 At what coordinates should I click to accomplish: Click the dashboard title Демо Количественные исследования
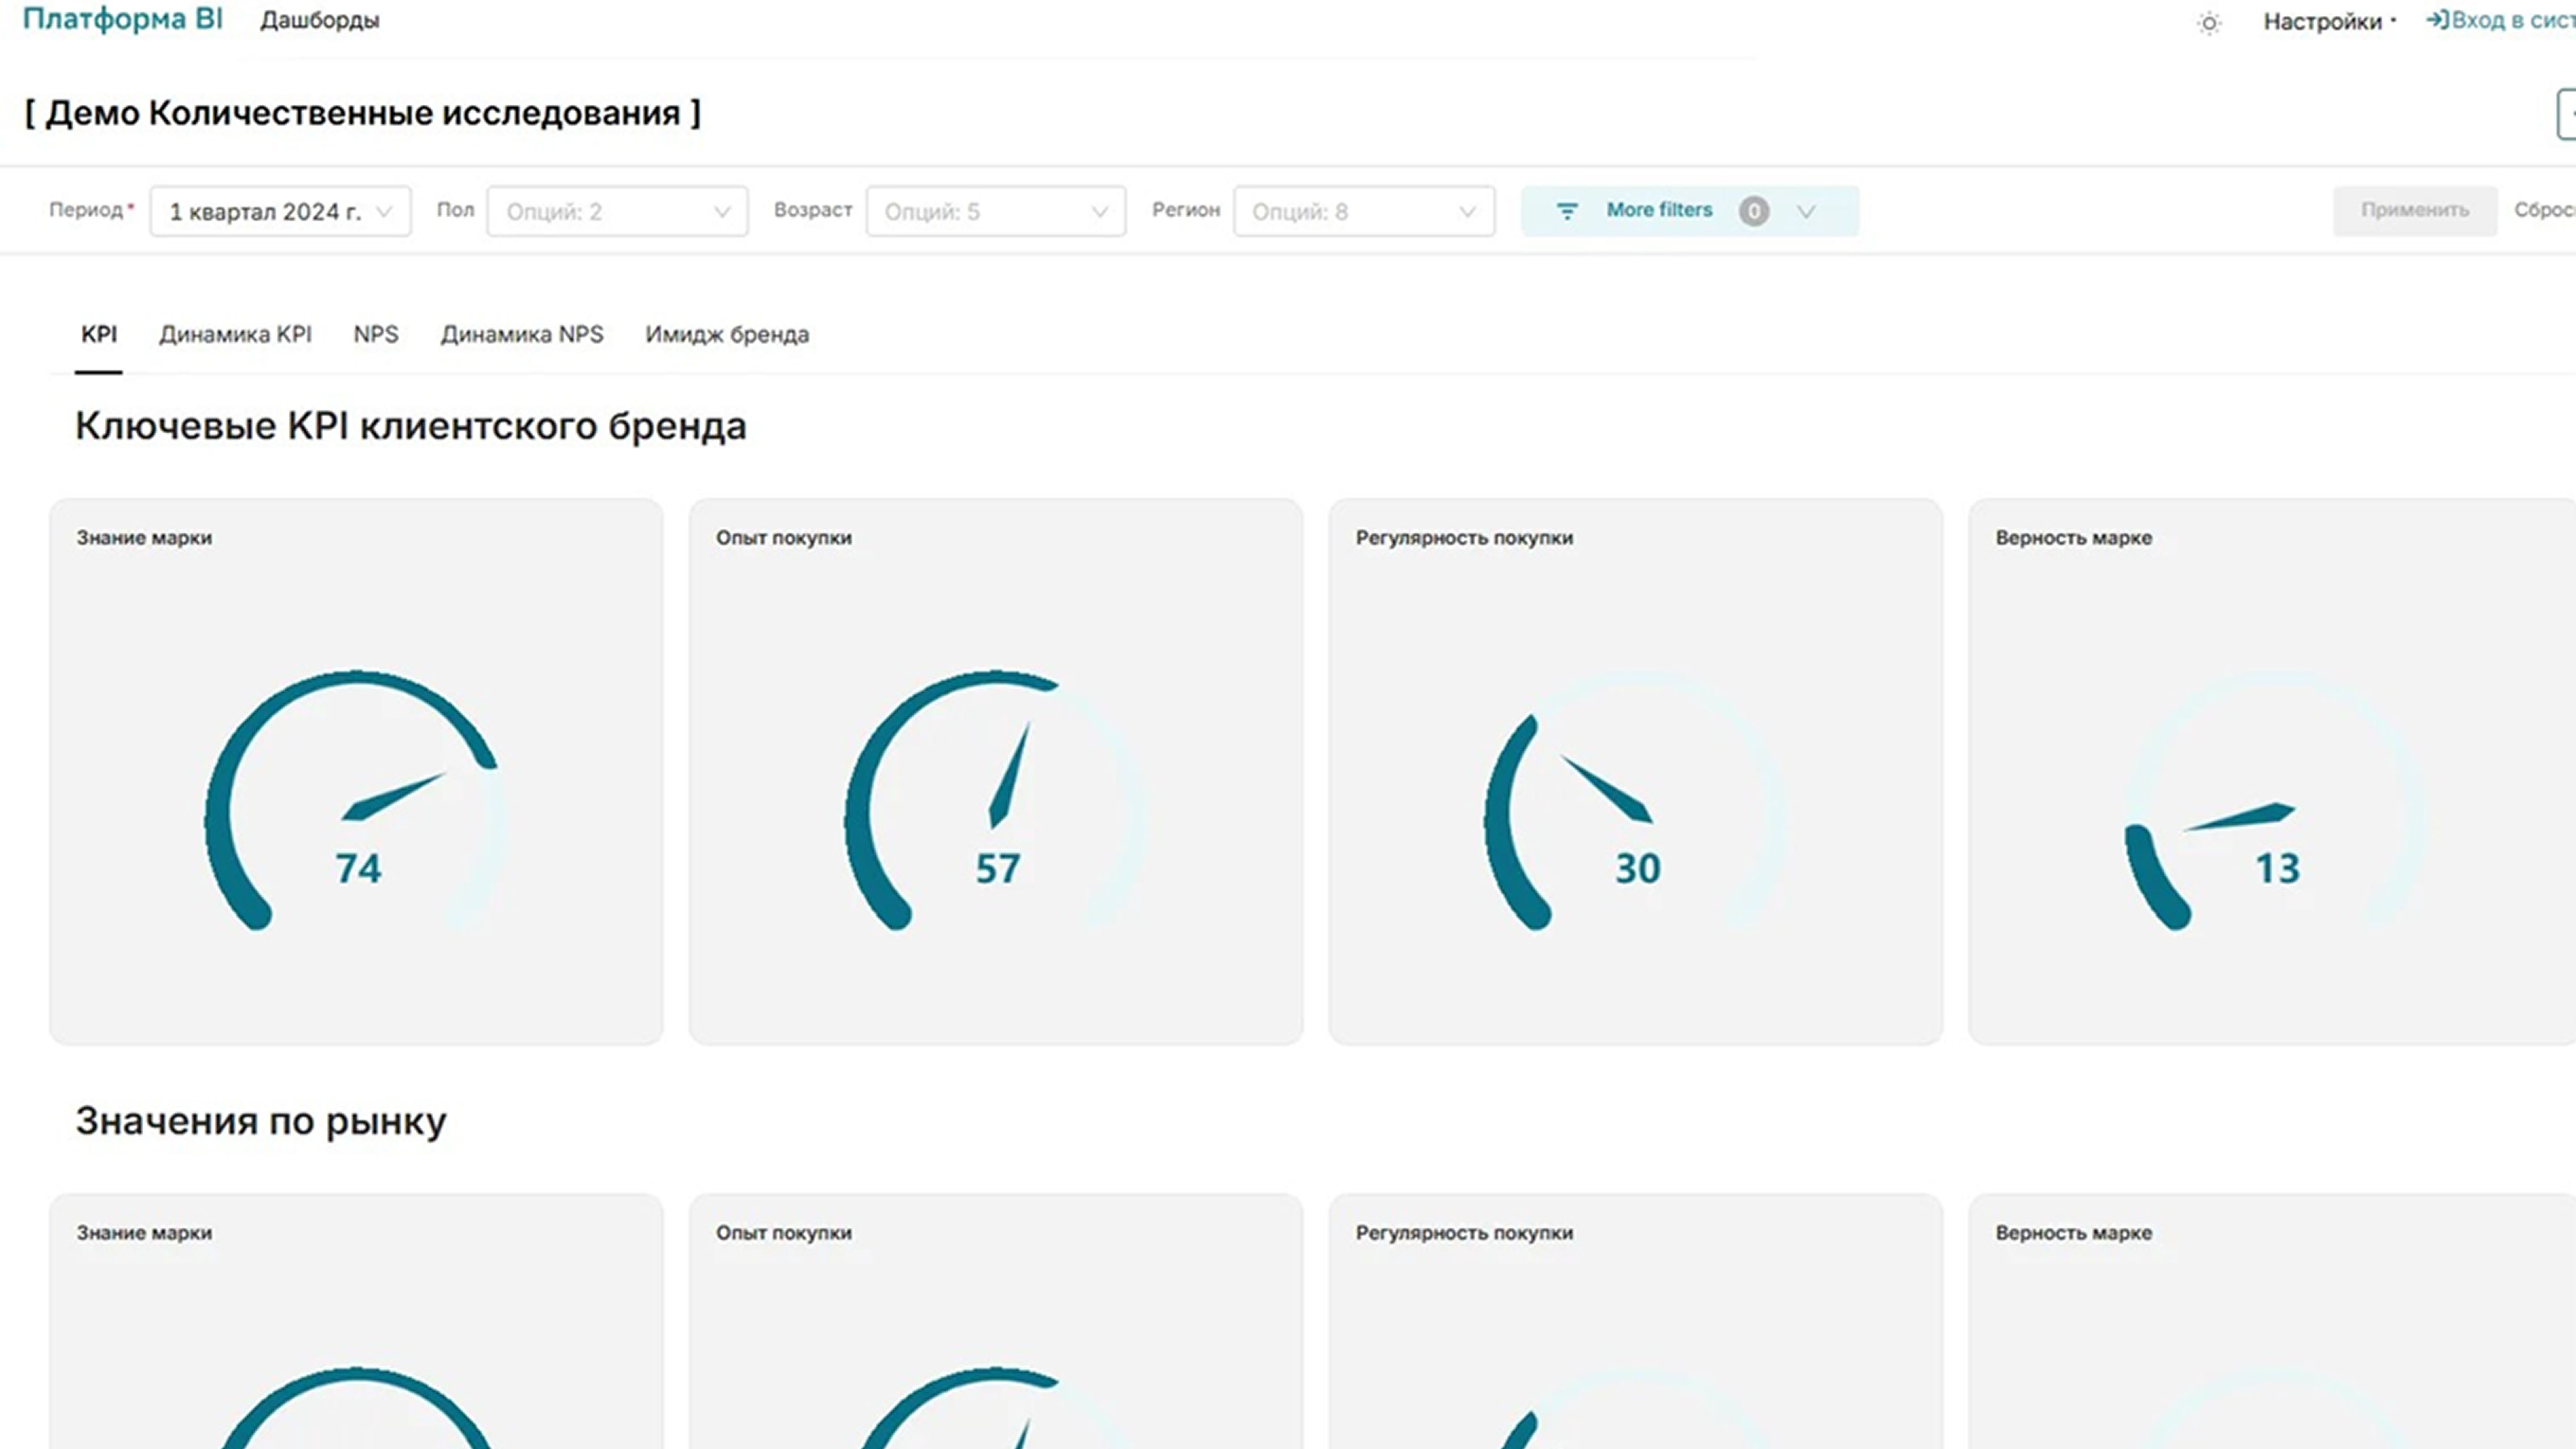[363, 113]
